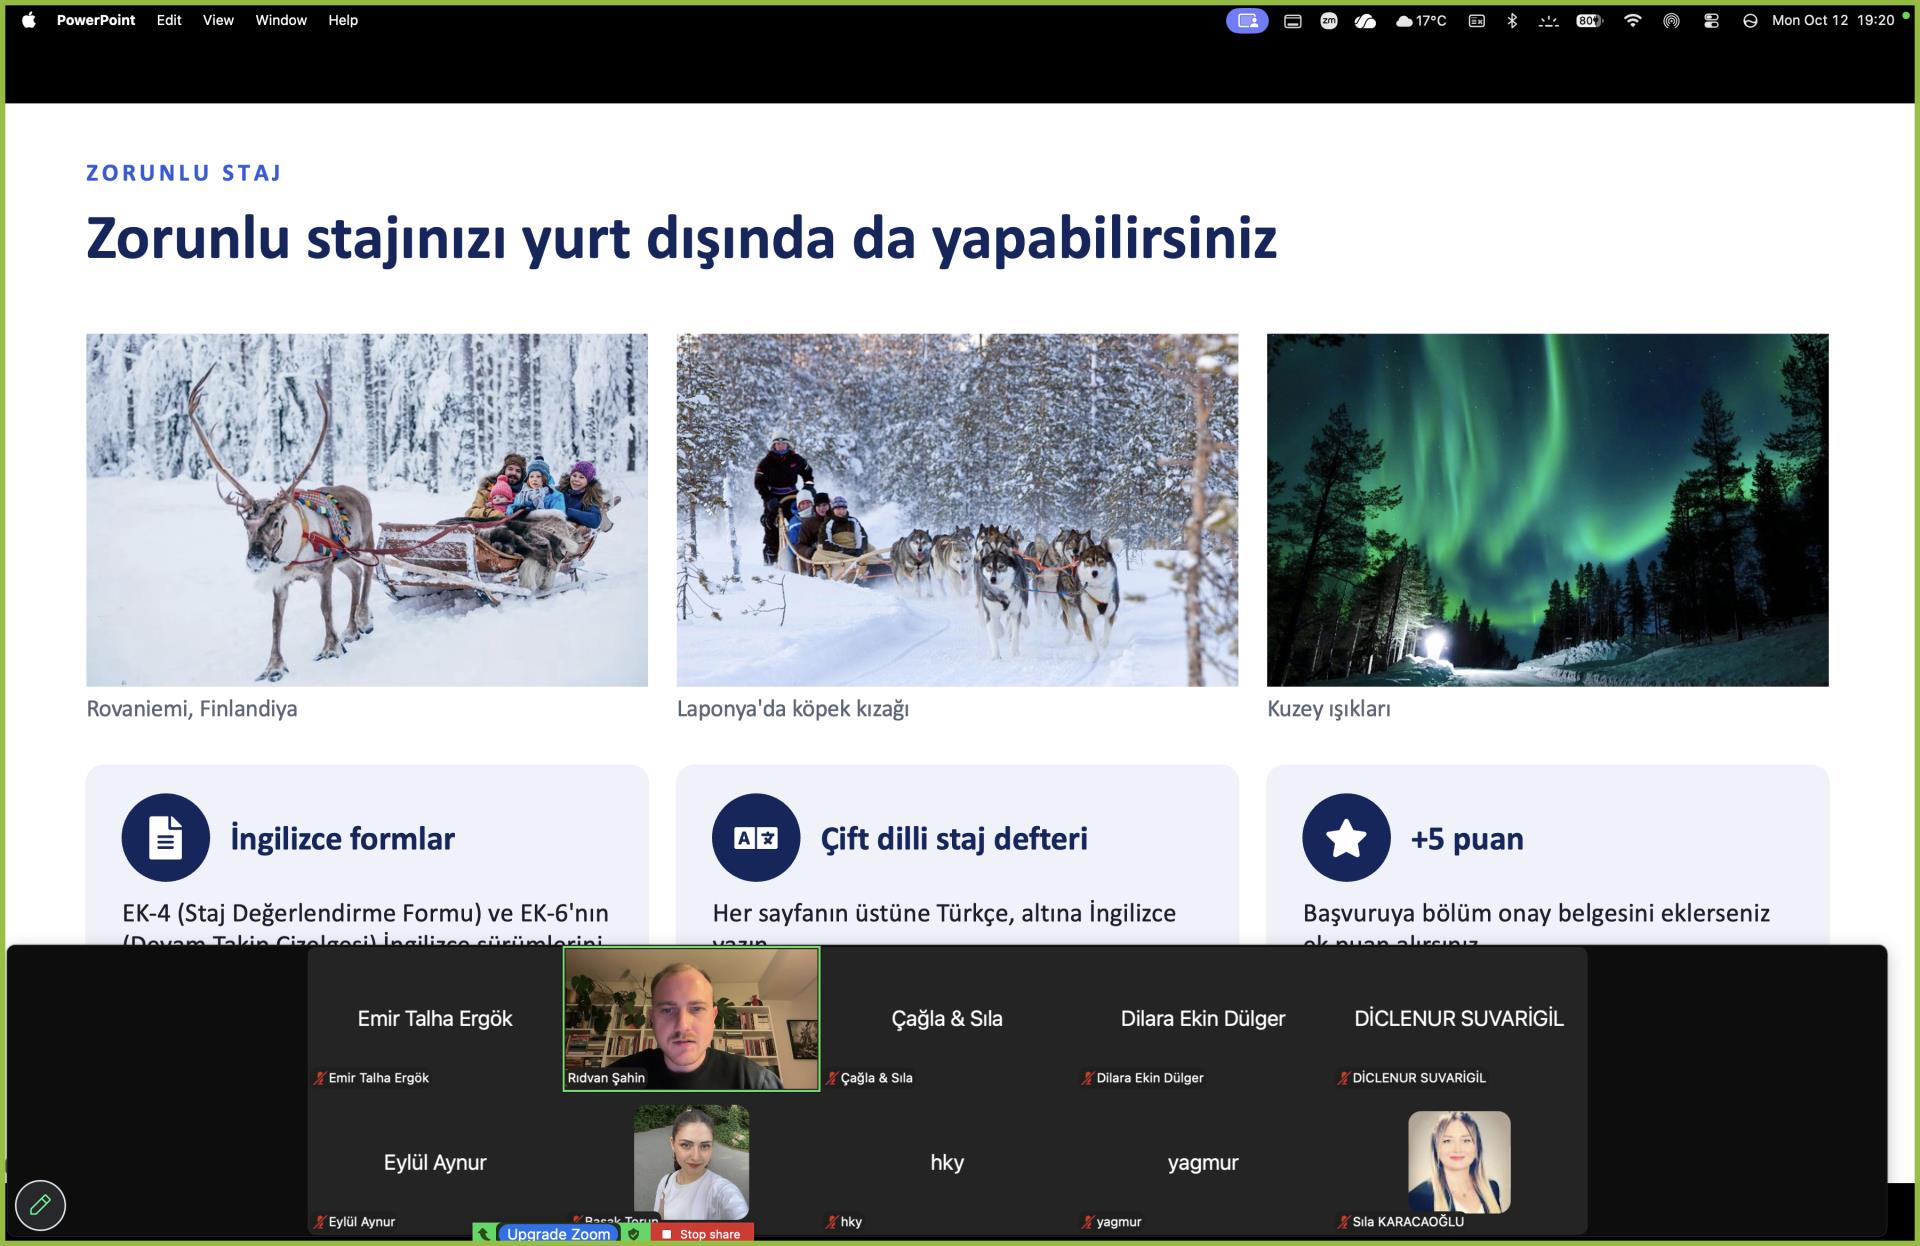Image resolution: width=1920 pixels, height=1246 pixels.
Task: Click the Upgrade Zoom button
Action: (558, 1234)
